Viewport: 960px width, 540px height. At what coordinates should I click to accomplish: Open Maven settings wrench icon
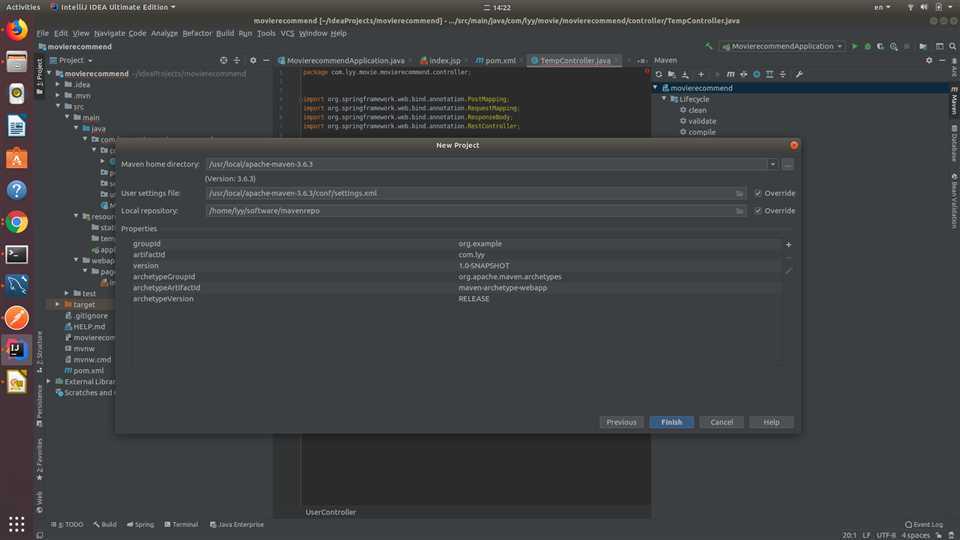[799, 74]
